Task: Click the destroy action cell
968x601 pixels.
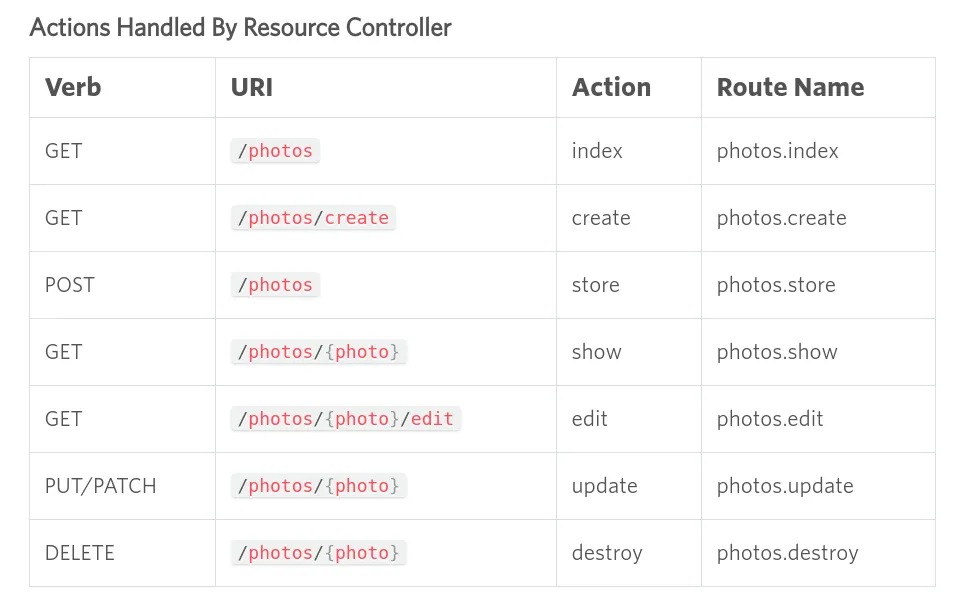Action: coord(607,553)
